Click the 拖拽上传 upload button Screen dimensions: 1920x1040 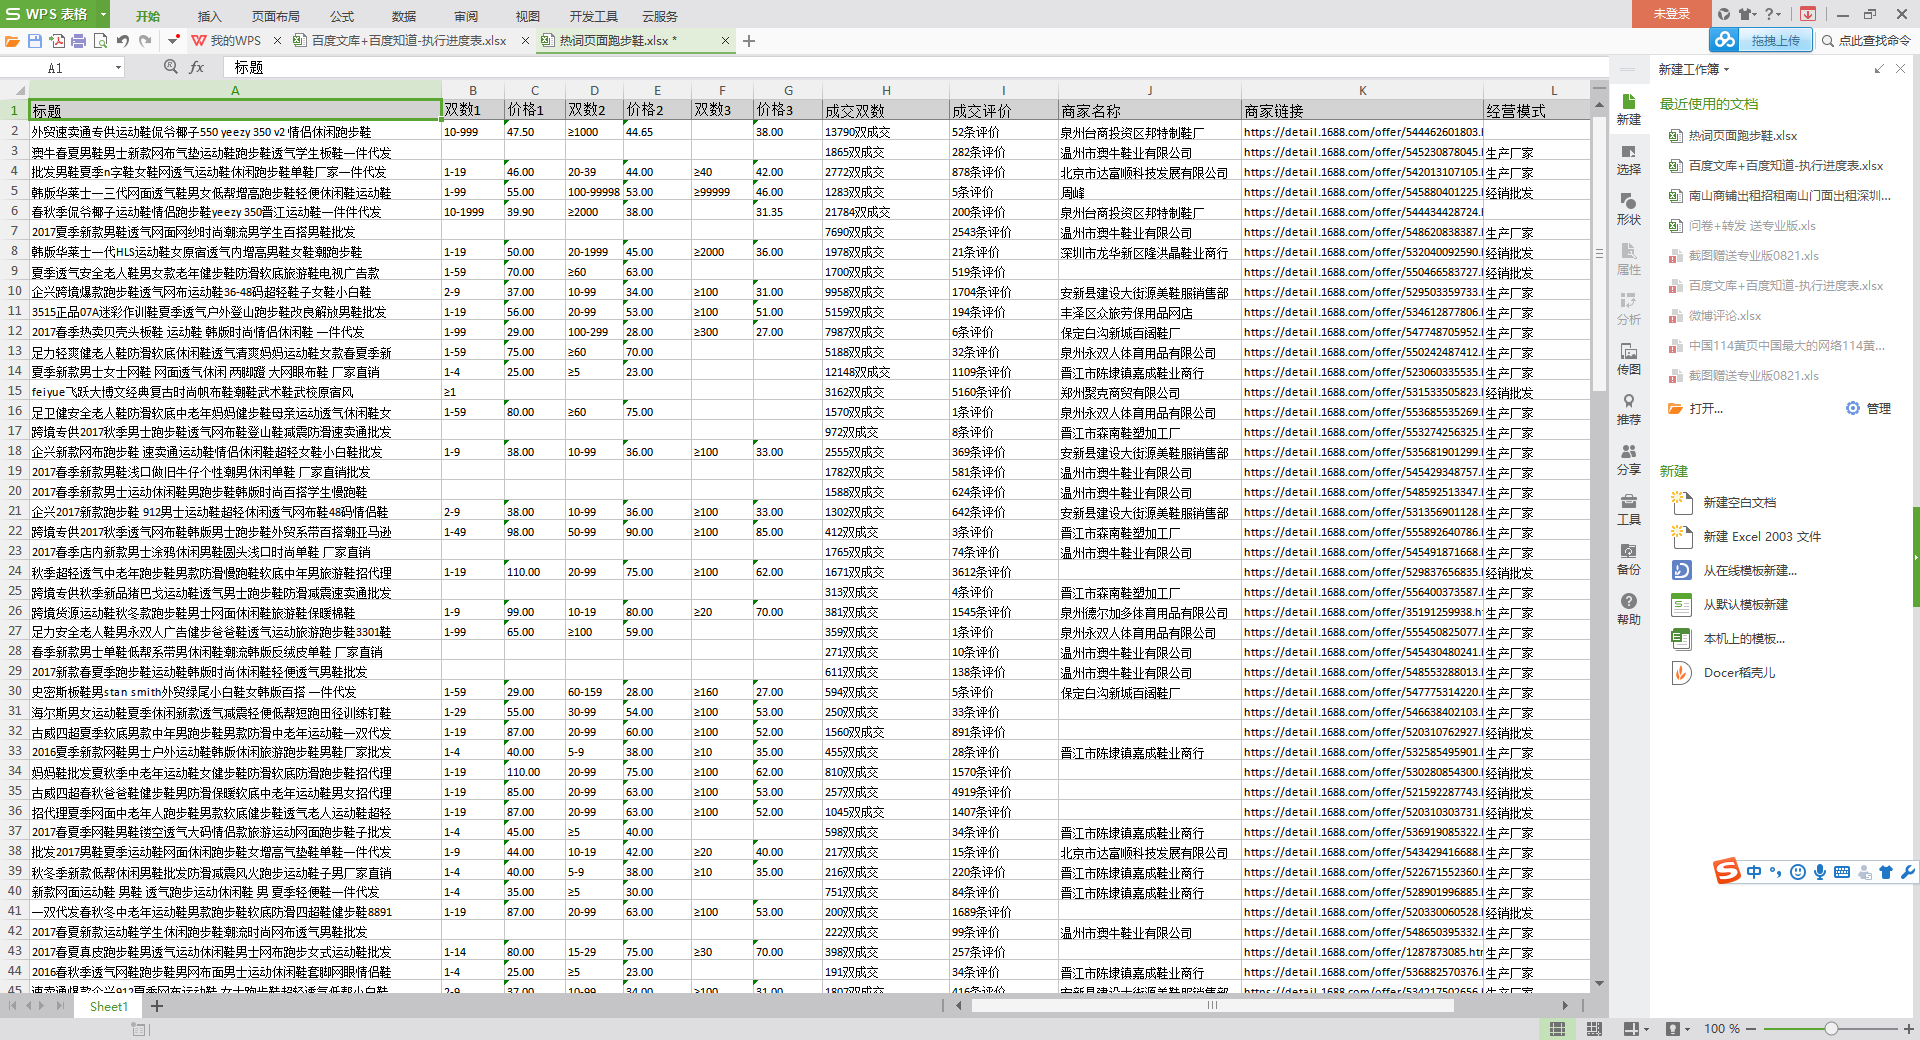[1775, 40]
